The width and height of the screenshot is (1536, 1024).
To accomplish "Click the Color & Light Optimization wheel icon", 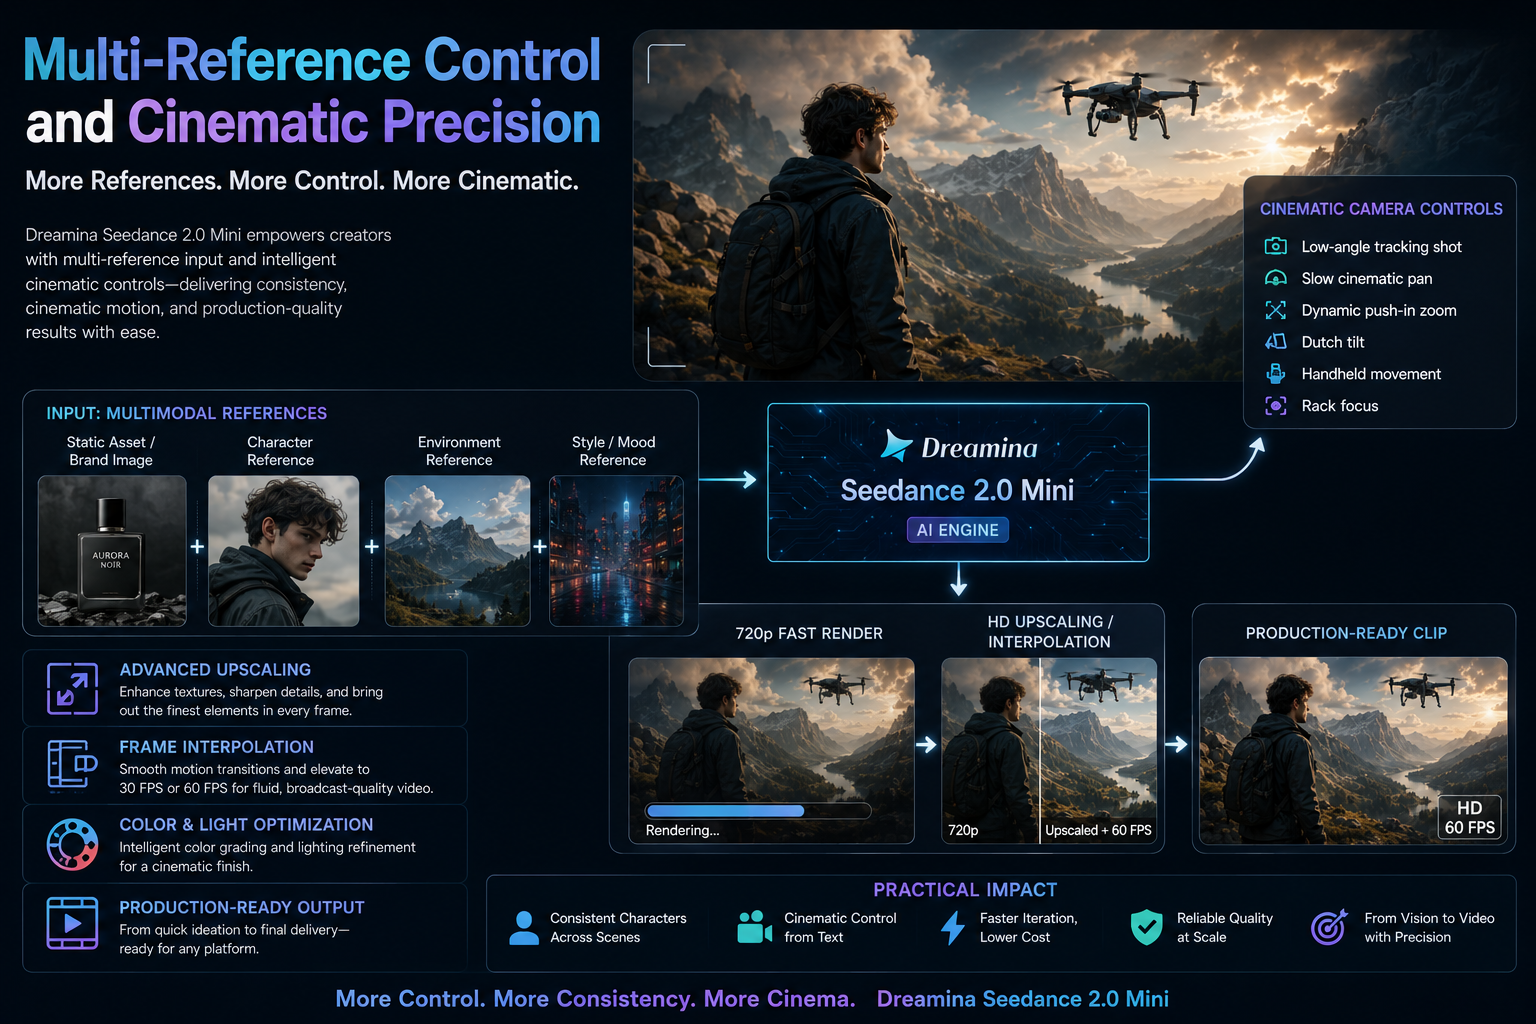I will click(72, 844).
